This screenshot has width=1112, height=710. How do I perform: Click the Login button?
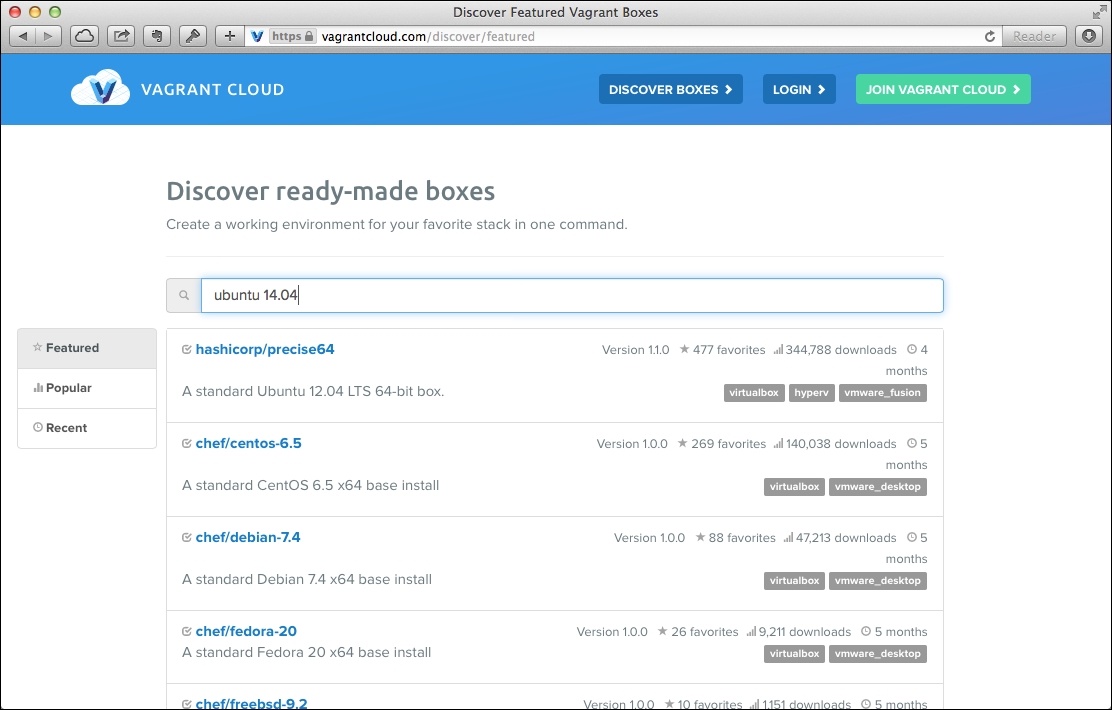point(799,89)
